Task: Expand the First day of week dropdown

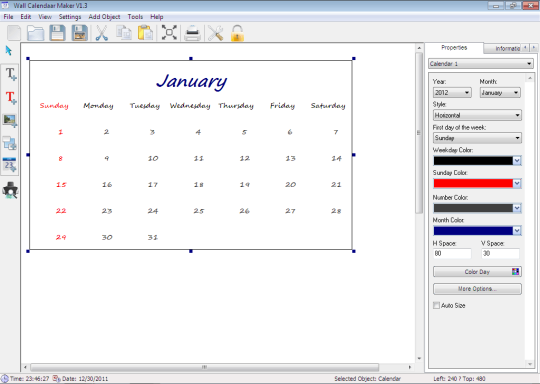Action: coord(477,138)
